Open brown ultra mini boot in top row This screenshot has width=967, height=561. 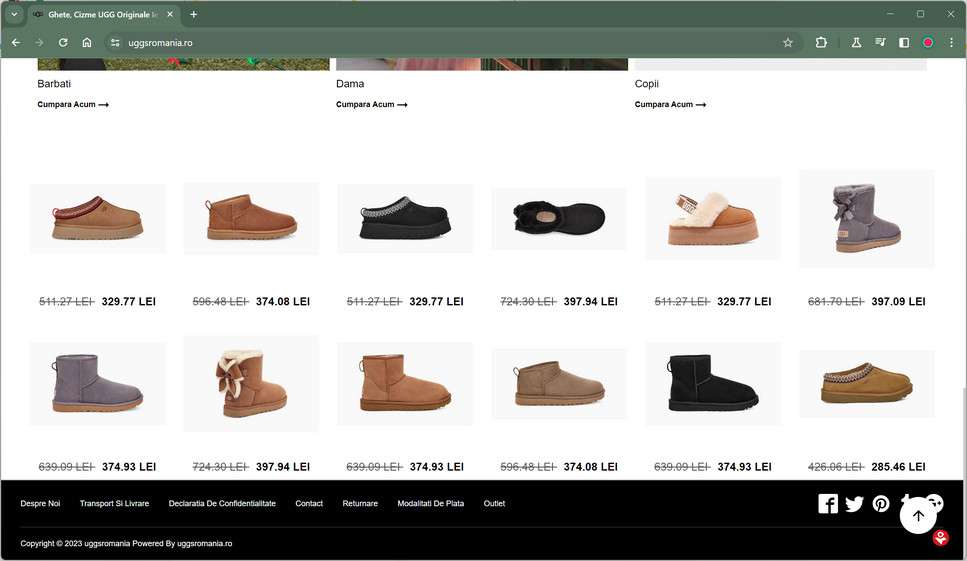251,218
